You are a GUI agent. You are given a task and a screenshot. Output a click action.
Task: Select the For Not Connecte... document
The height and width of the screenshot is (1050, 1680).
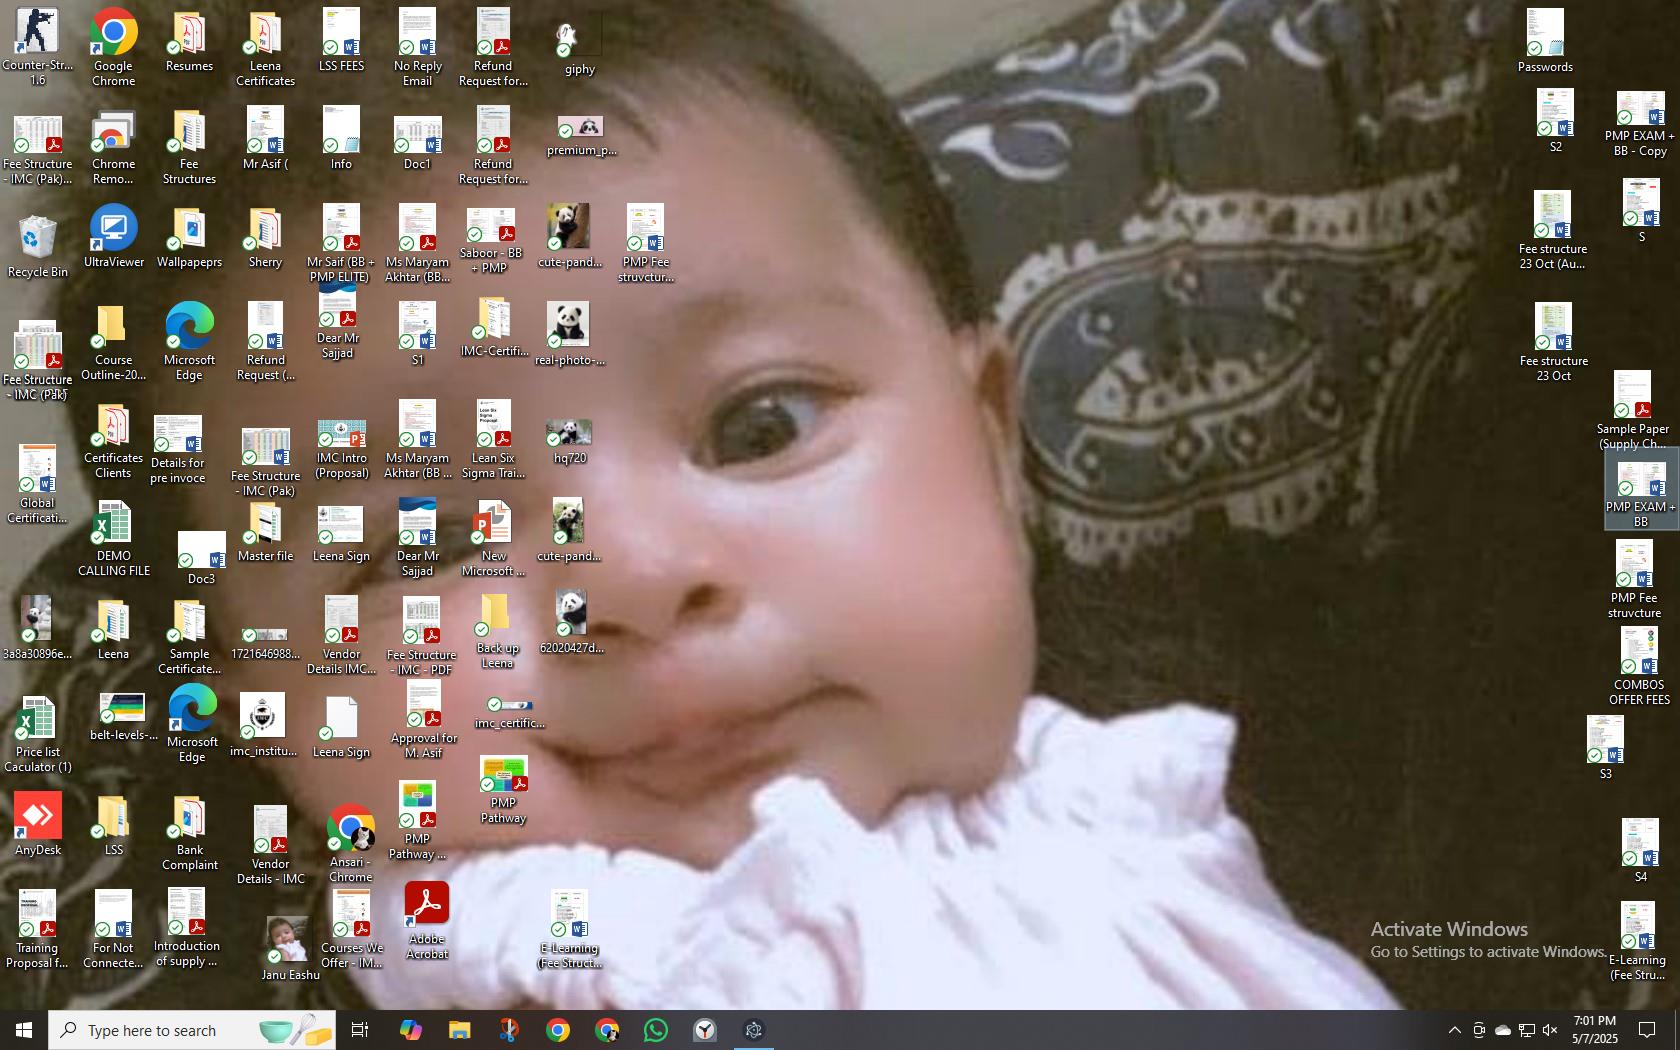click(113, 930)
